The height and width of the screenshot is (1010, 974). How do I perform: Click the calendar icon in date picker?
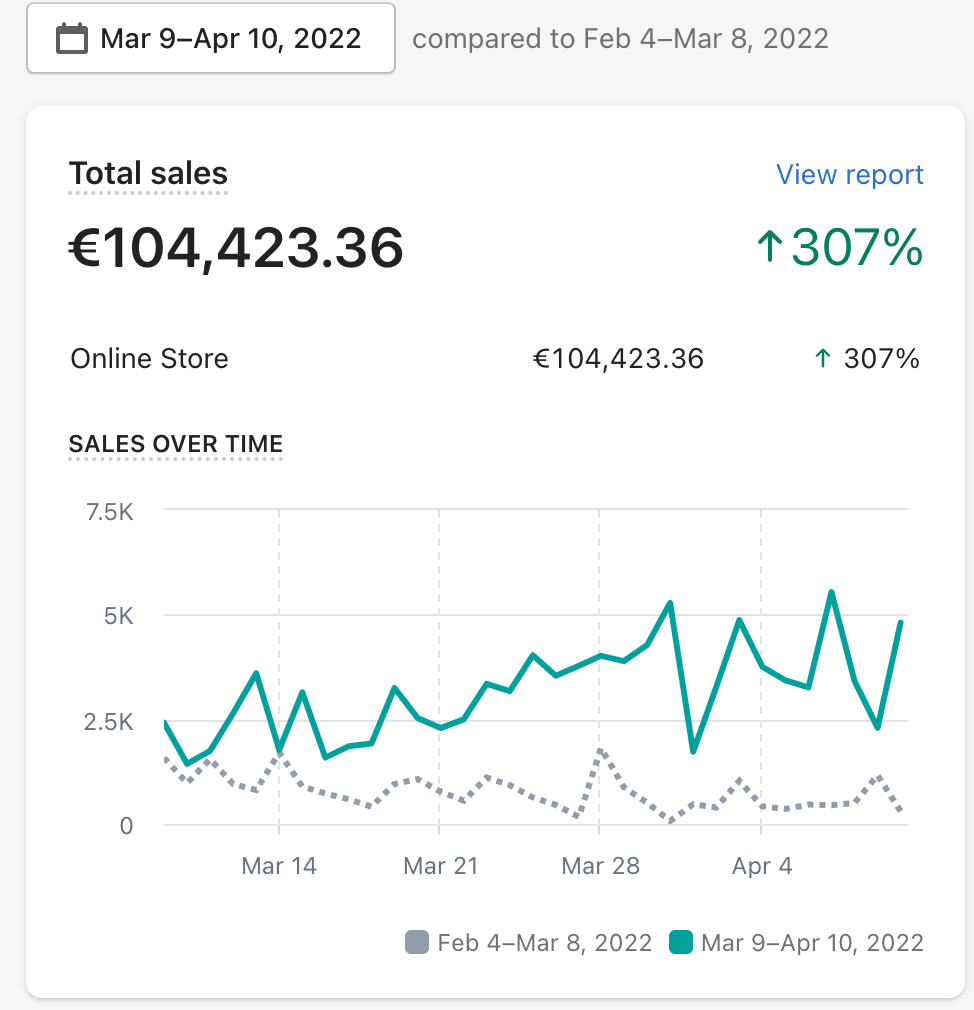pos(71,39)
